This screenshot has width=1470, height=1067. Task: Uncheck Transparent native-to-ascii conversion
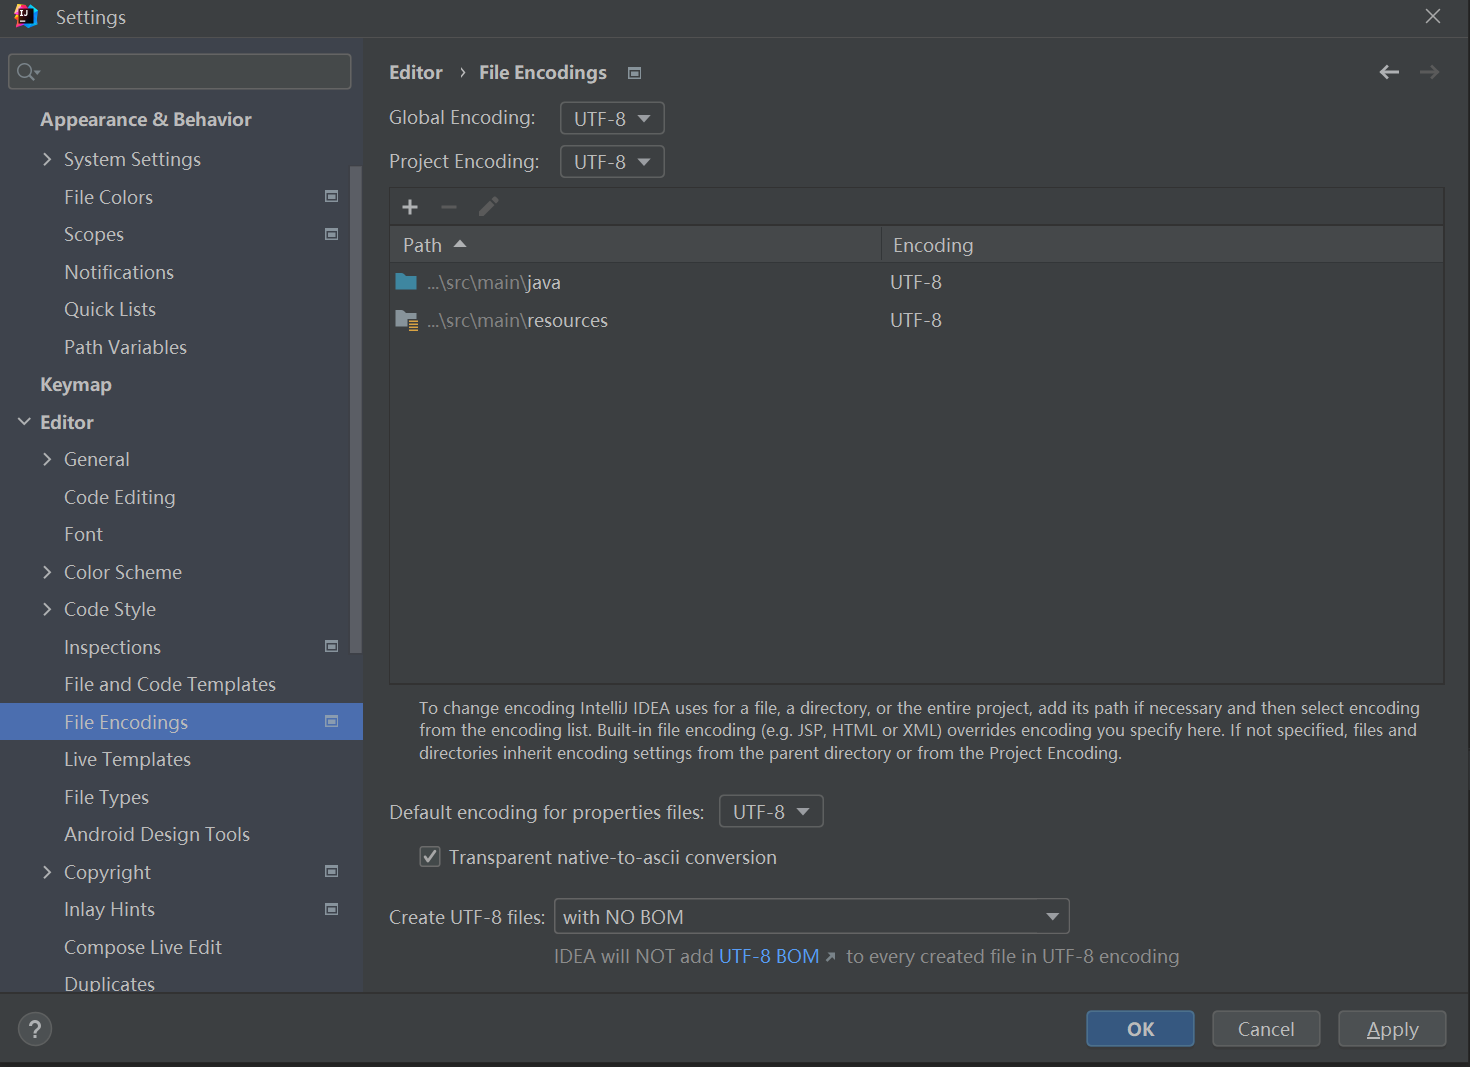pos(429,856)
